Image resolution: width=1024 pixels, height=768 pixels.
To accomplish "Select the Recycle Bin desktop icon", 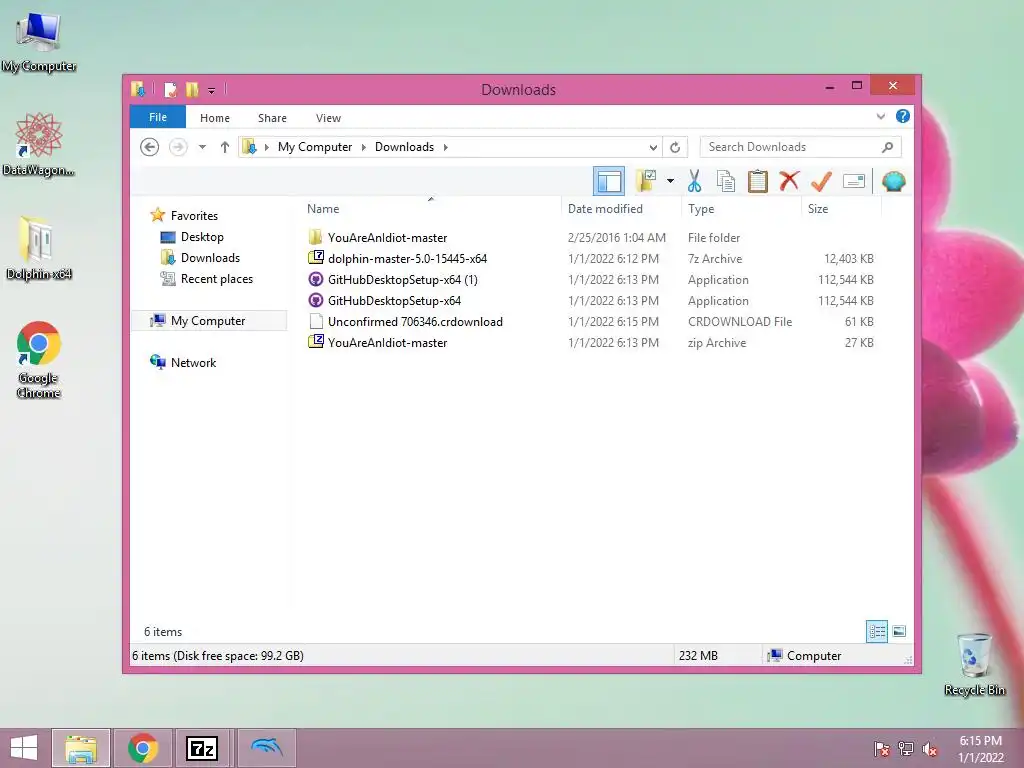I will 974,664.
